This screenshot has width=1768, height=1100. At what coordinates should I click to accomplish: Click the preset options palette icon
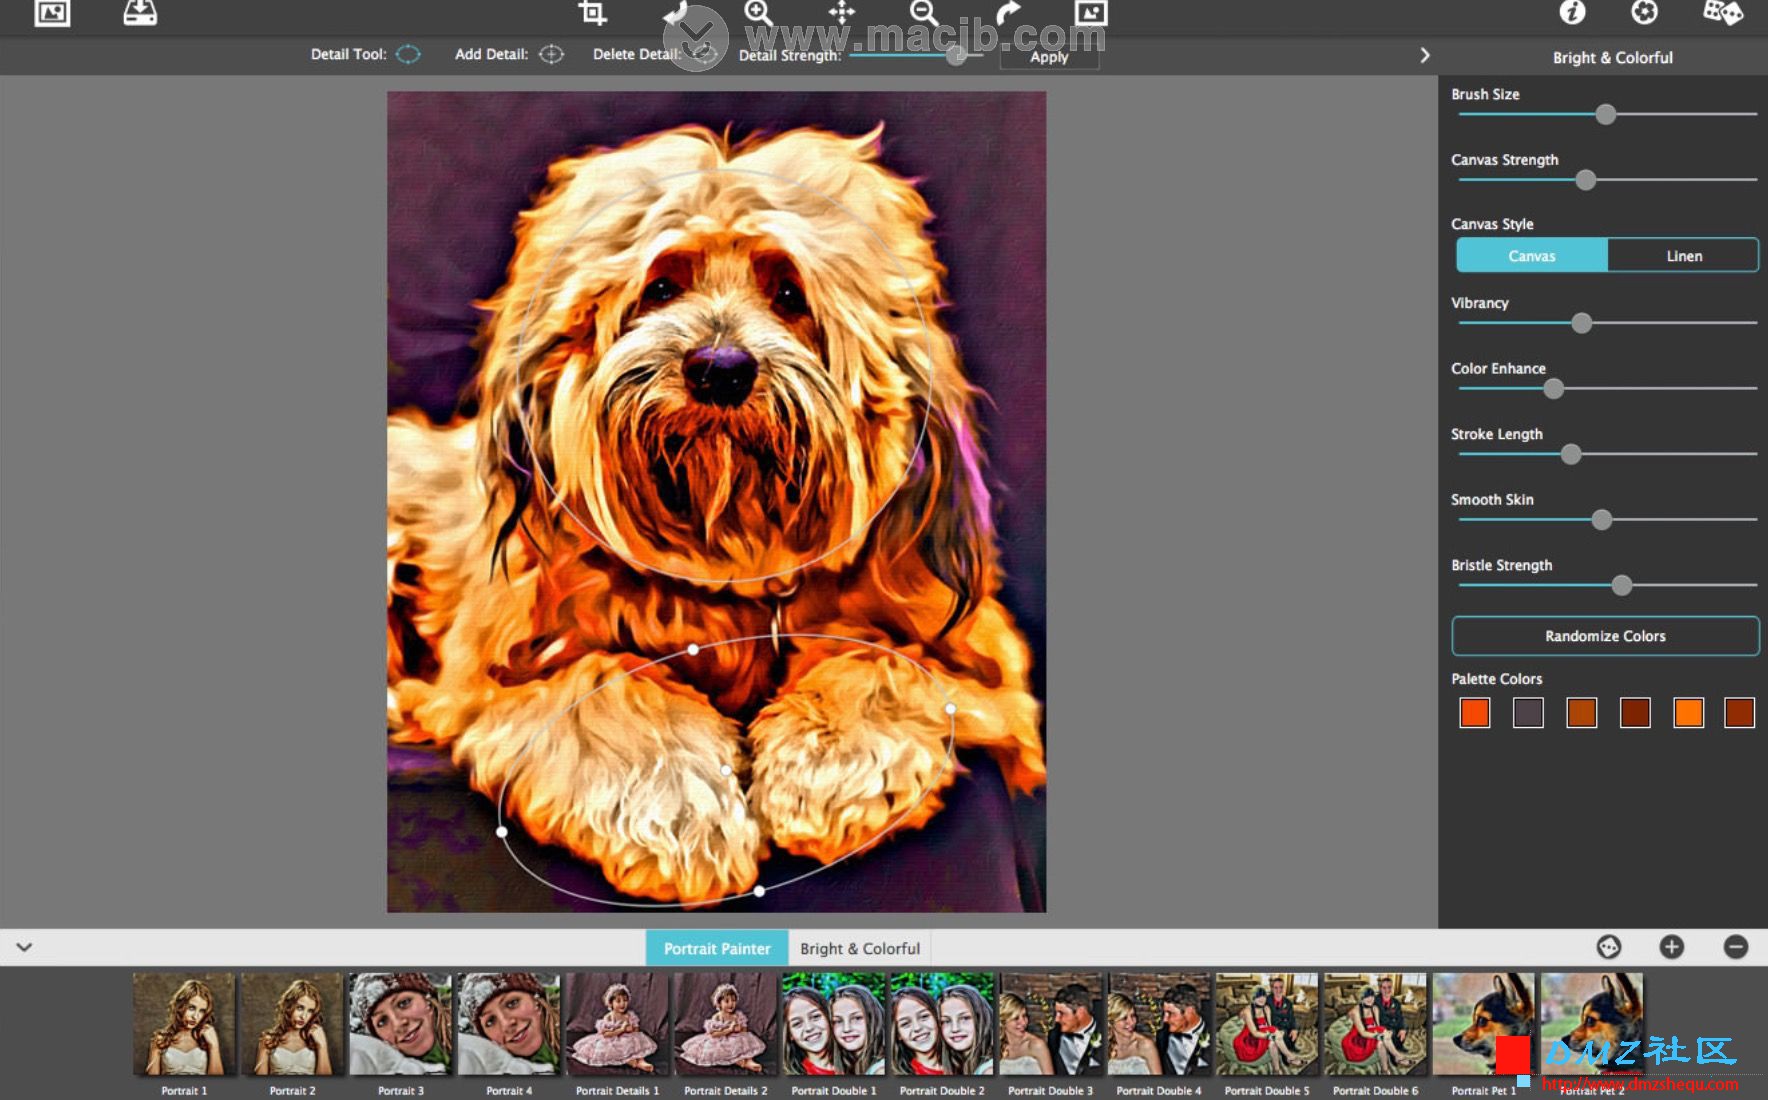coord(1608,947)
